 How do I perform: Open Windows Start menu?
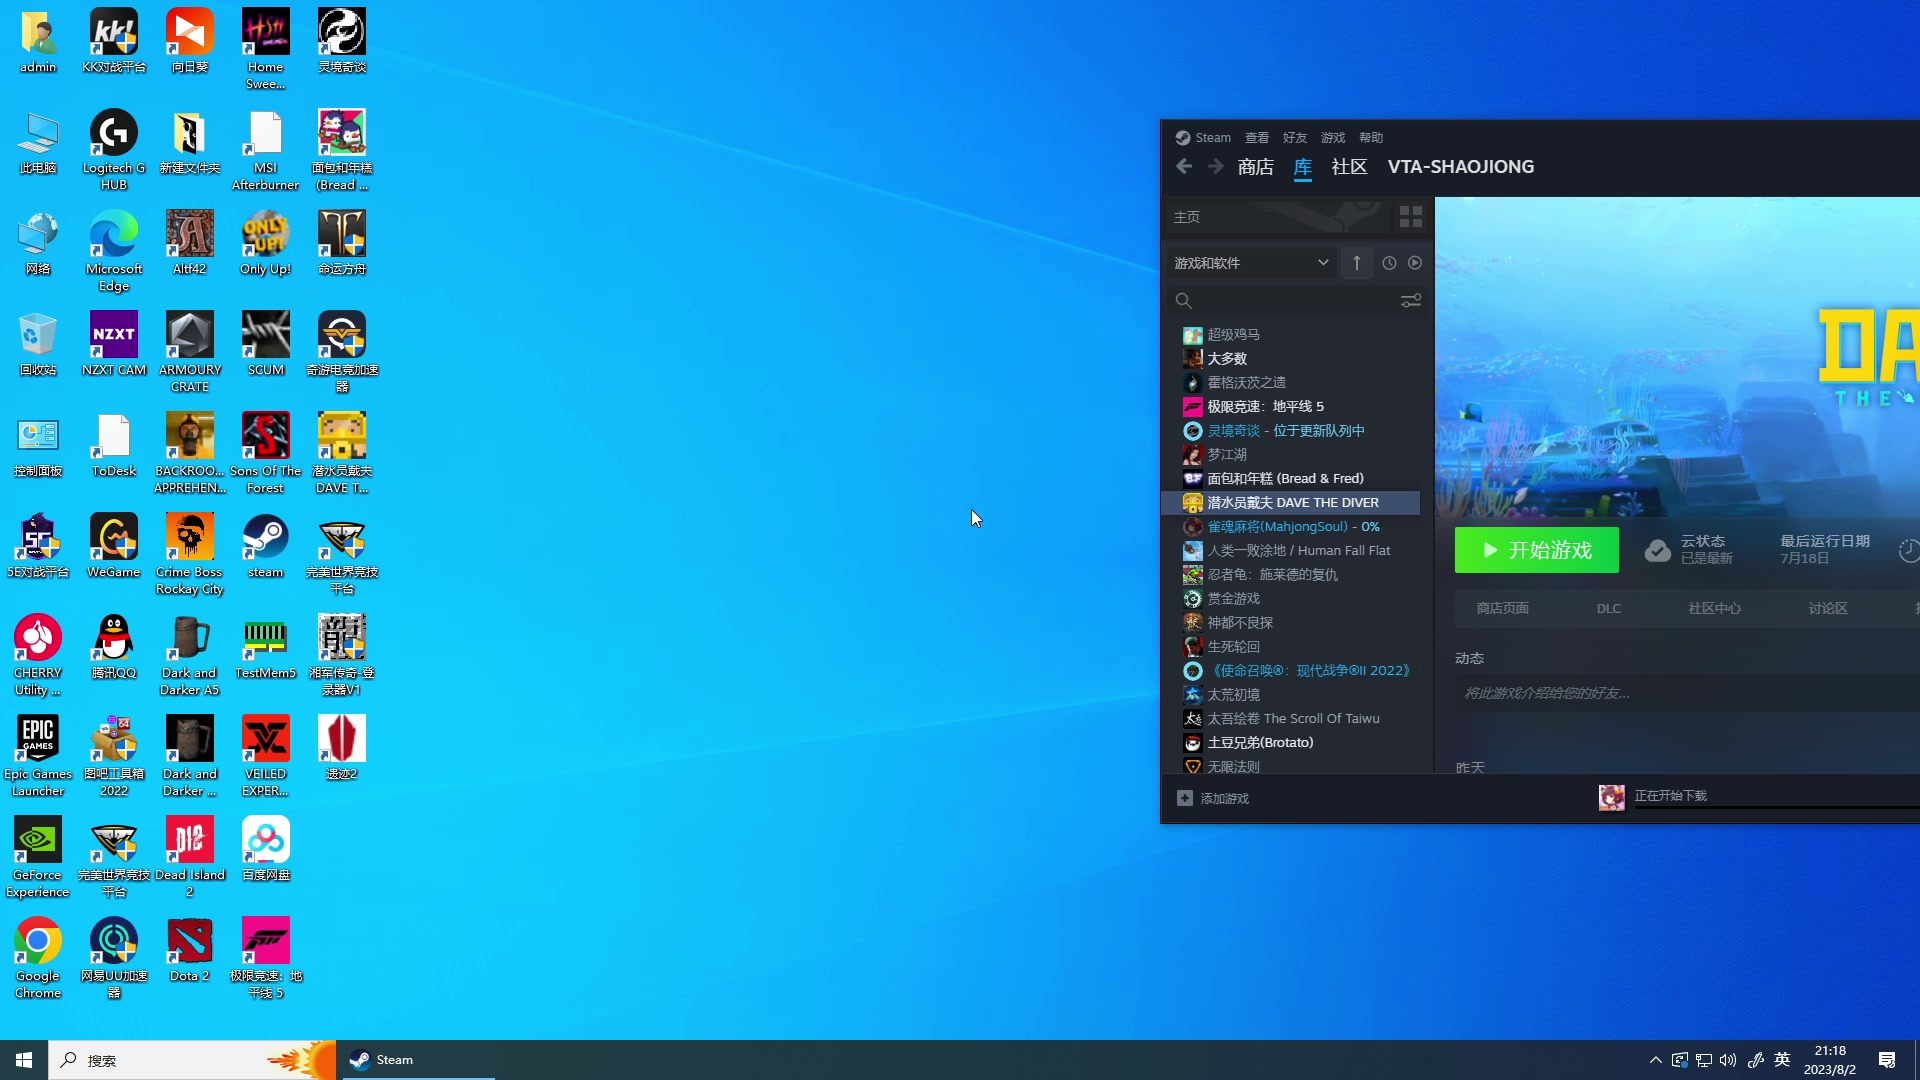[x=24, y=1060]
